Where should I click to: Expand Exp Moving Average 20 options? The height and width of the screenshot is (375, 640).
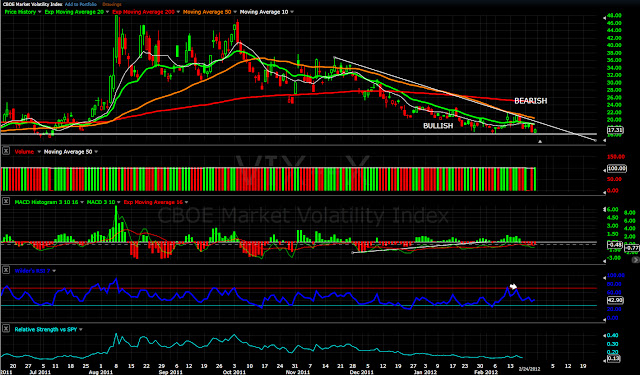pos(107,12)
